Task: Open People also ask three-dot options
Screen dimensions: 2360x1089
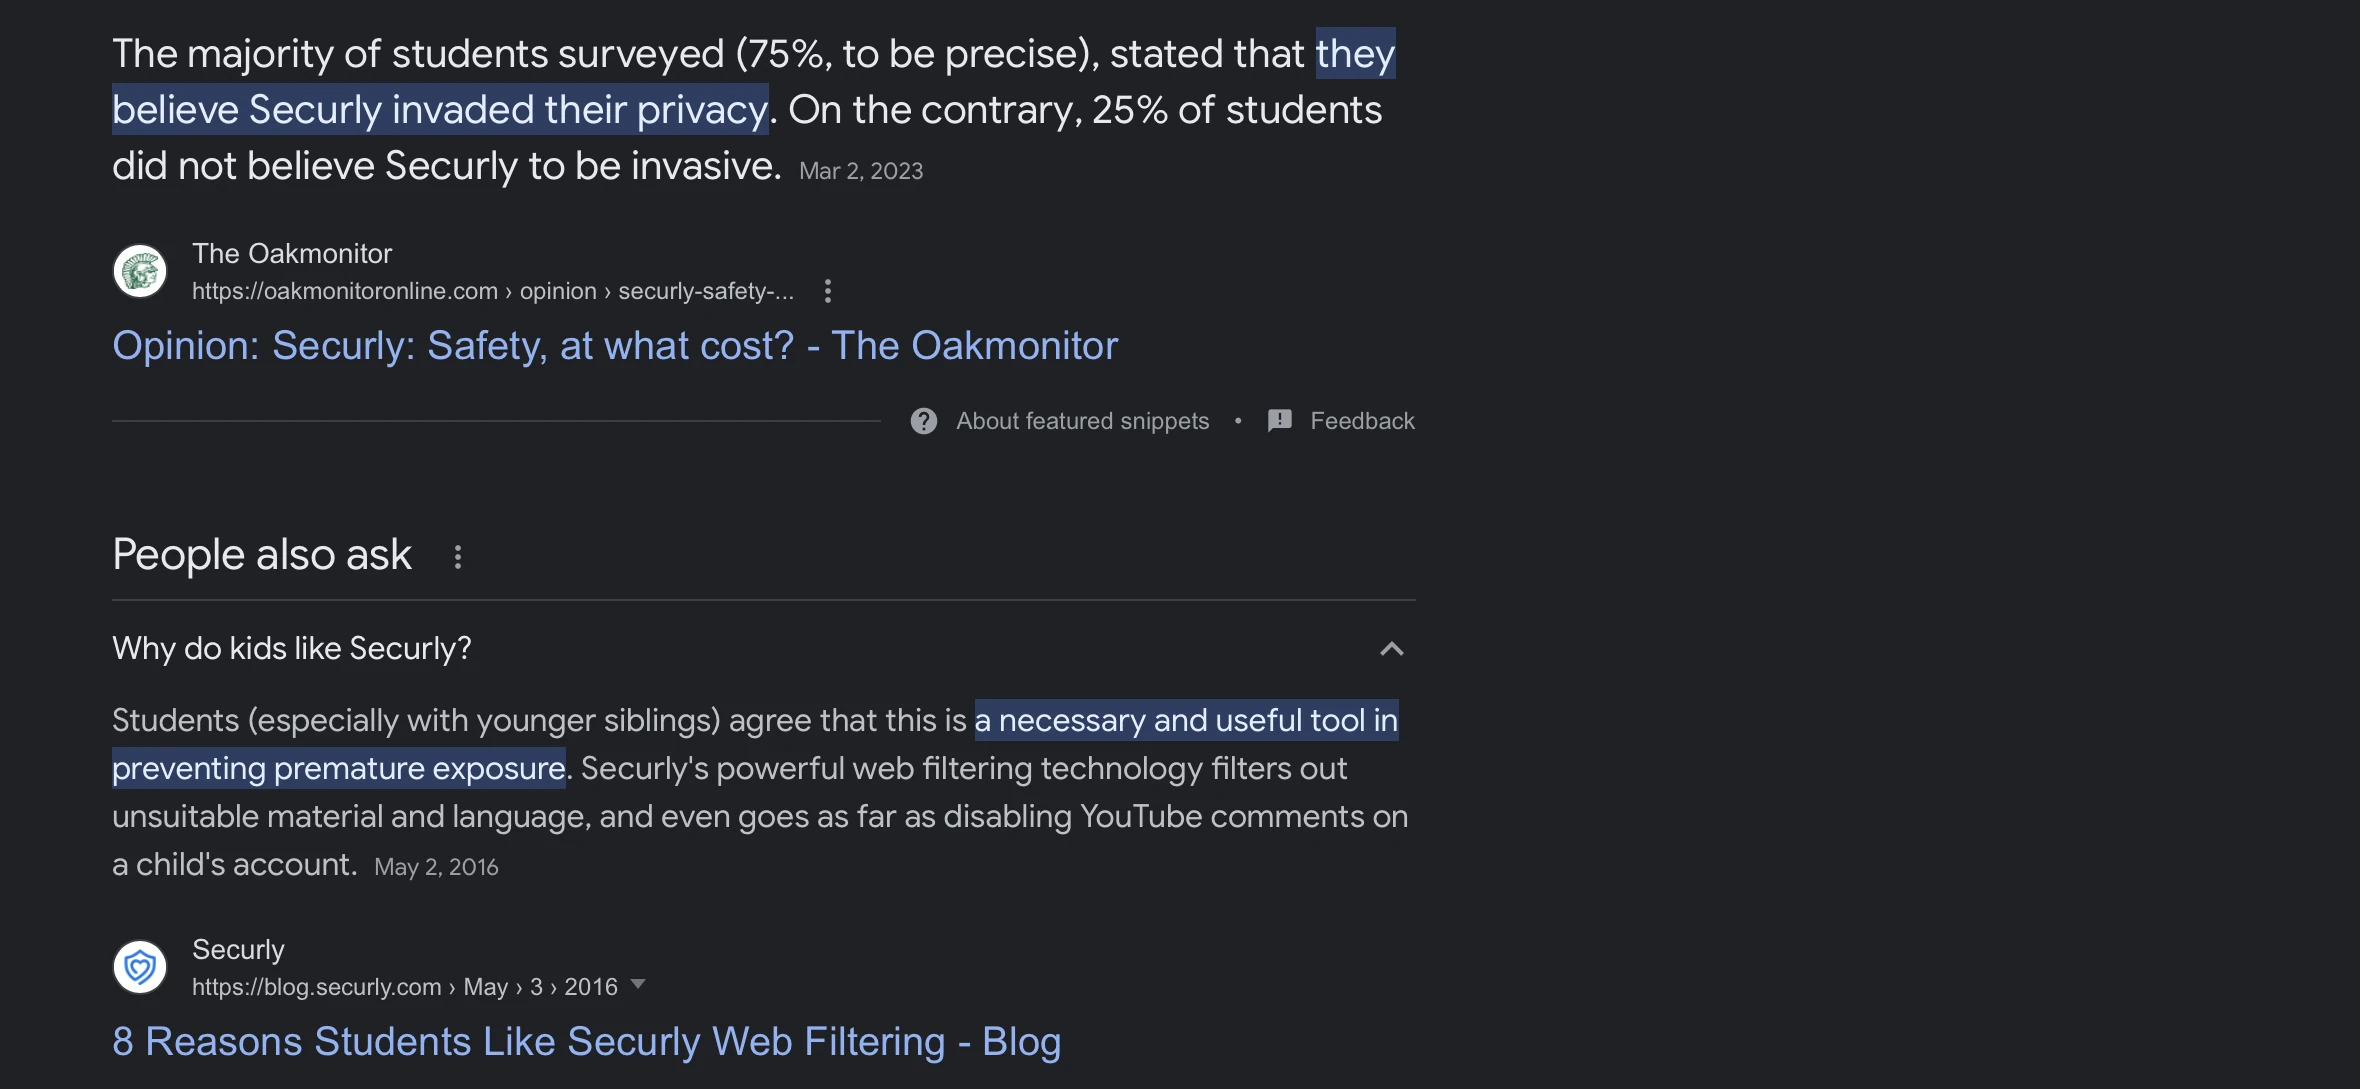Action: 458,557
